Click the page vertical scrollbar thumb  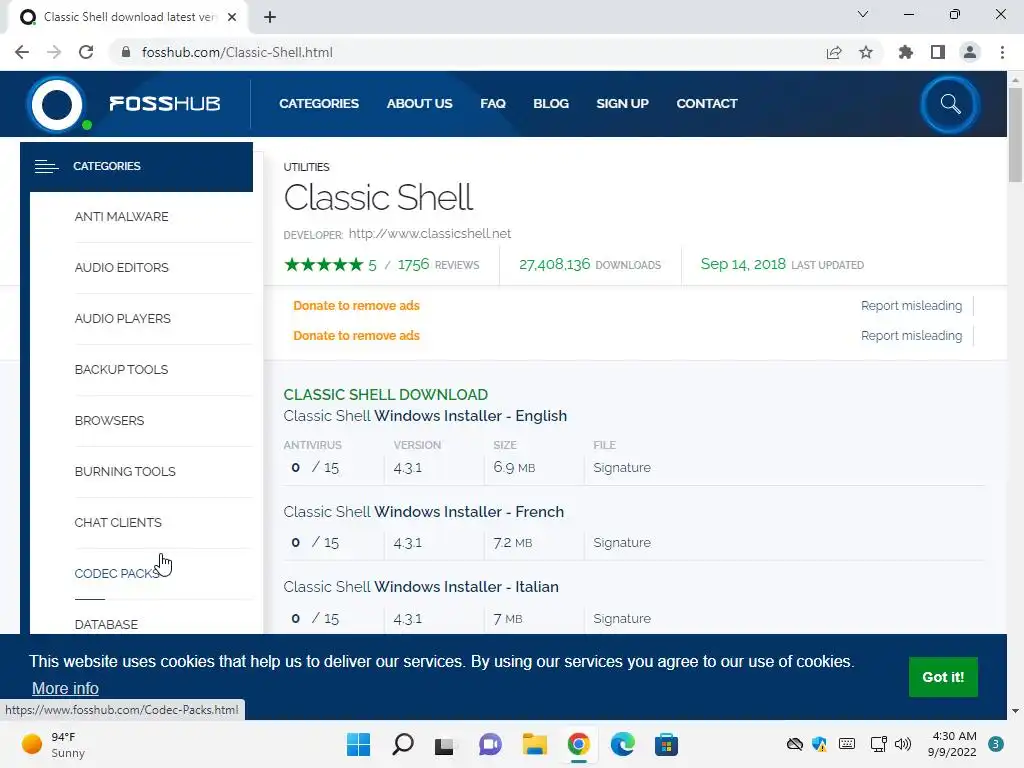1015,134
